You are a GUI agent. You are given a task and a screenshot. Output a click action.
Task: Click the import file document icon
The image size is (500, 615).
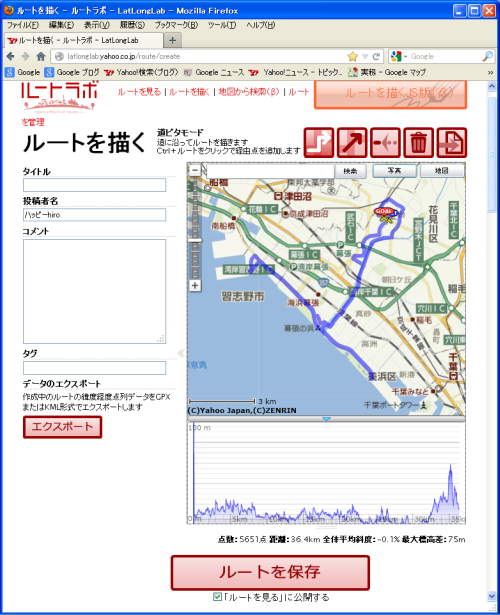(x=452, y=142)
